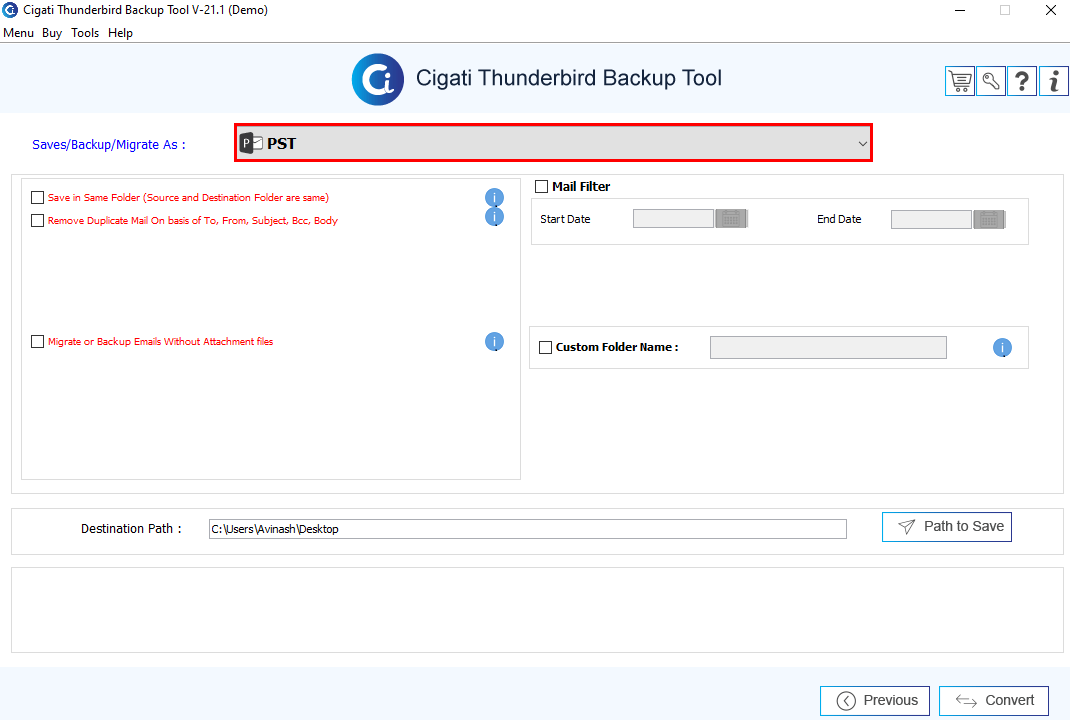1070x720 pixels.
Task: Tick Migrate or Backup Emails Without Attachment
Action: (38, 341)
